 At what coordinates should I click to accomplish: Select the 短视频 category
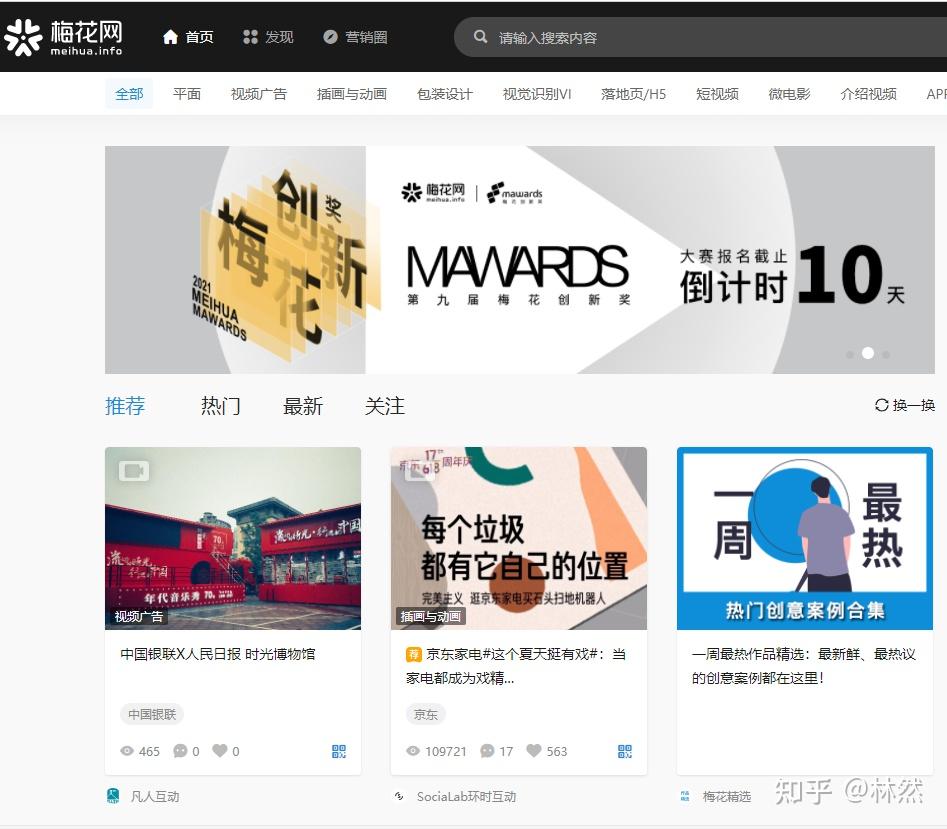716,93
